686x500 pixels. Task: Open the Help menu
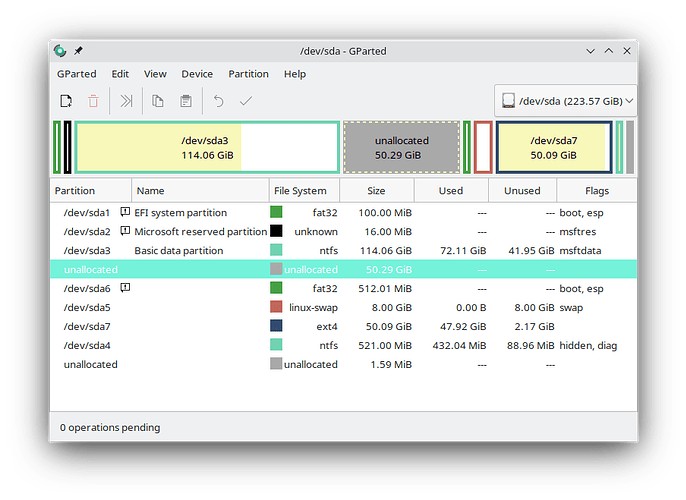(295, 74)
